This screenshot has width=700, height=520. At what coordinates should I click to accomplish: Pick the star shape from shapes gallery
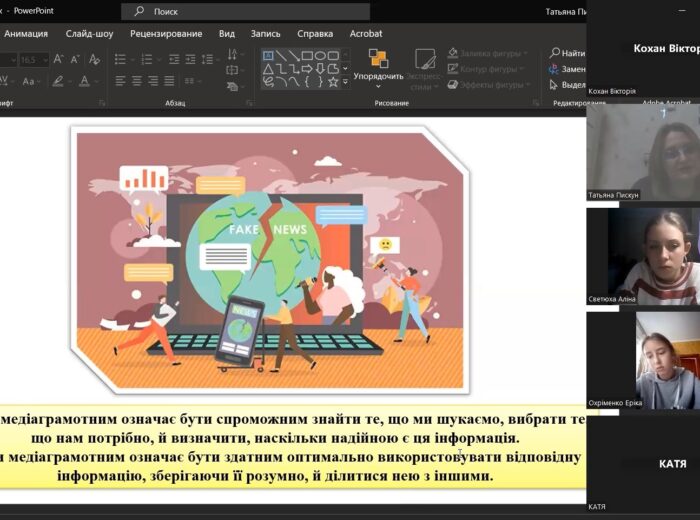coord(334,82)
